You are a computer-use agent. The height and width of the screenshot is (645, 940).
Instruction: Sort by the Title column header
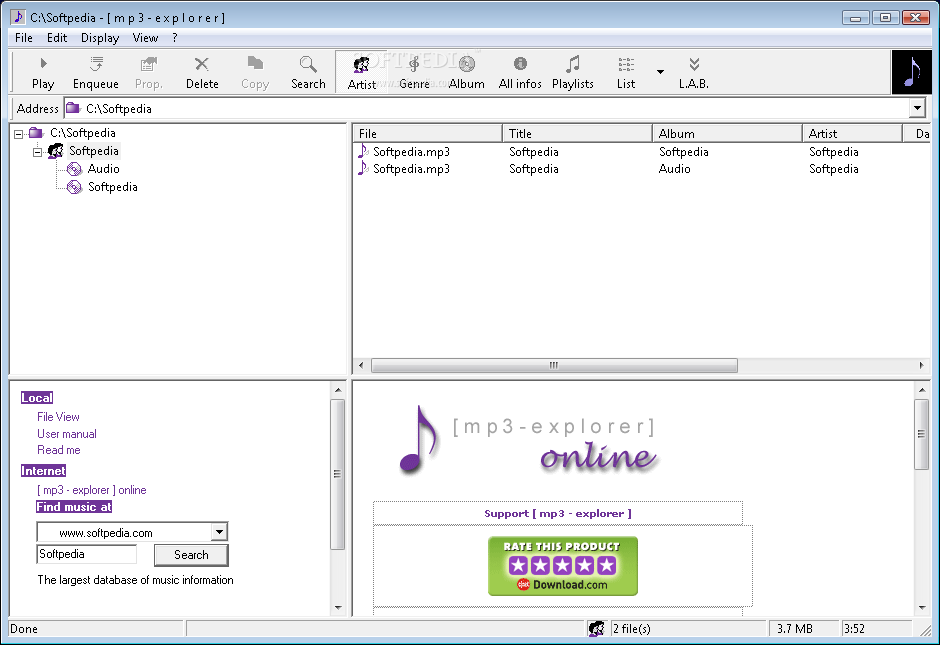coord(577,134)
